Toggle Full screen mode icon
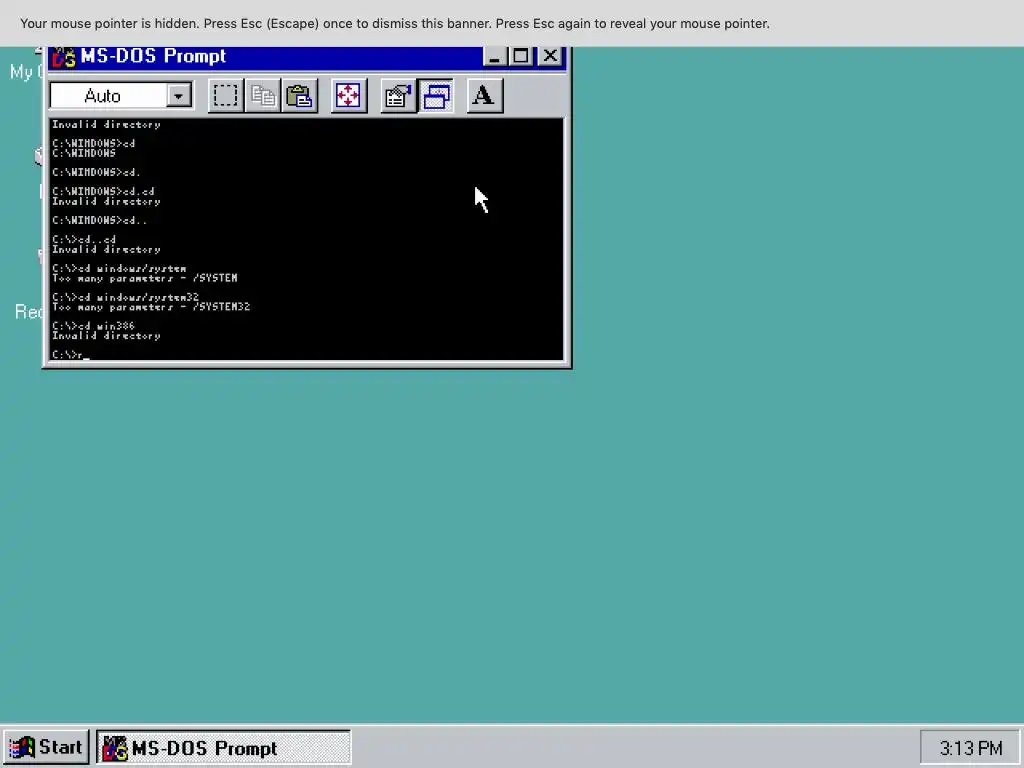Viewport: 1024px width, 768px height. click(x=348, y=96)
